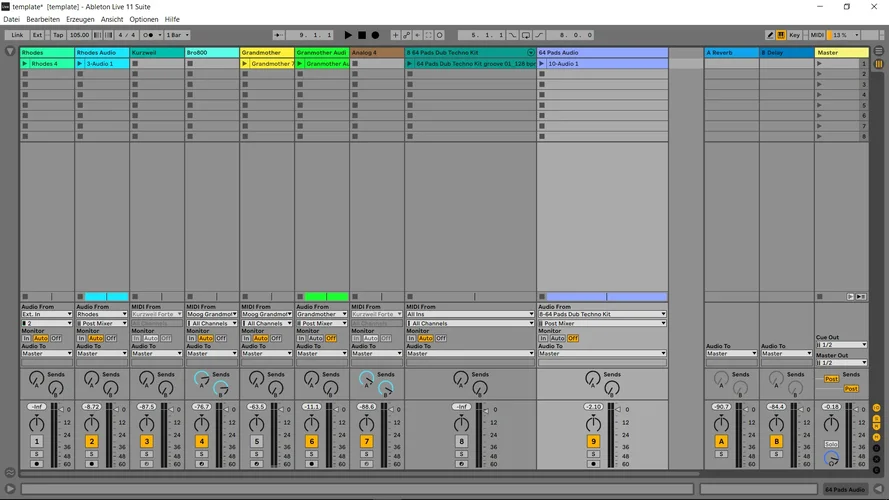Click the Tap tempo button
Screen dimensions: 889x500
[58, 35]
